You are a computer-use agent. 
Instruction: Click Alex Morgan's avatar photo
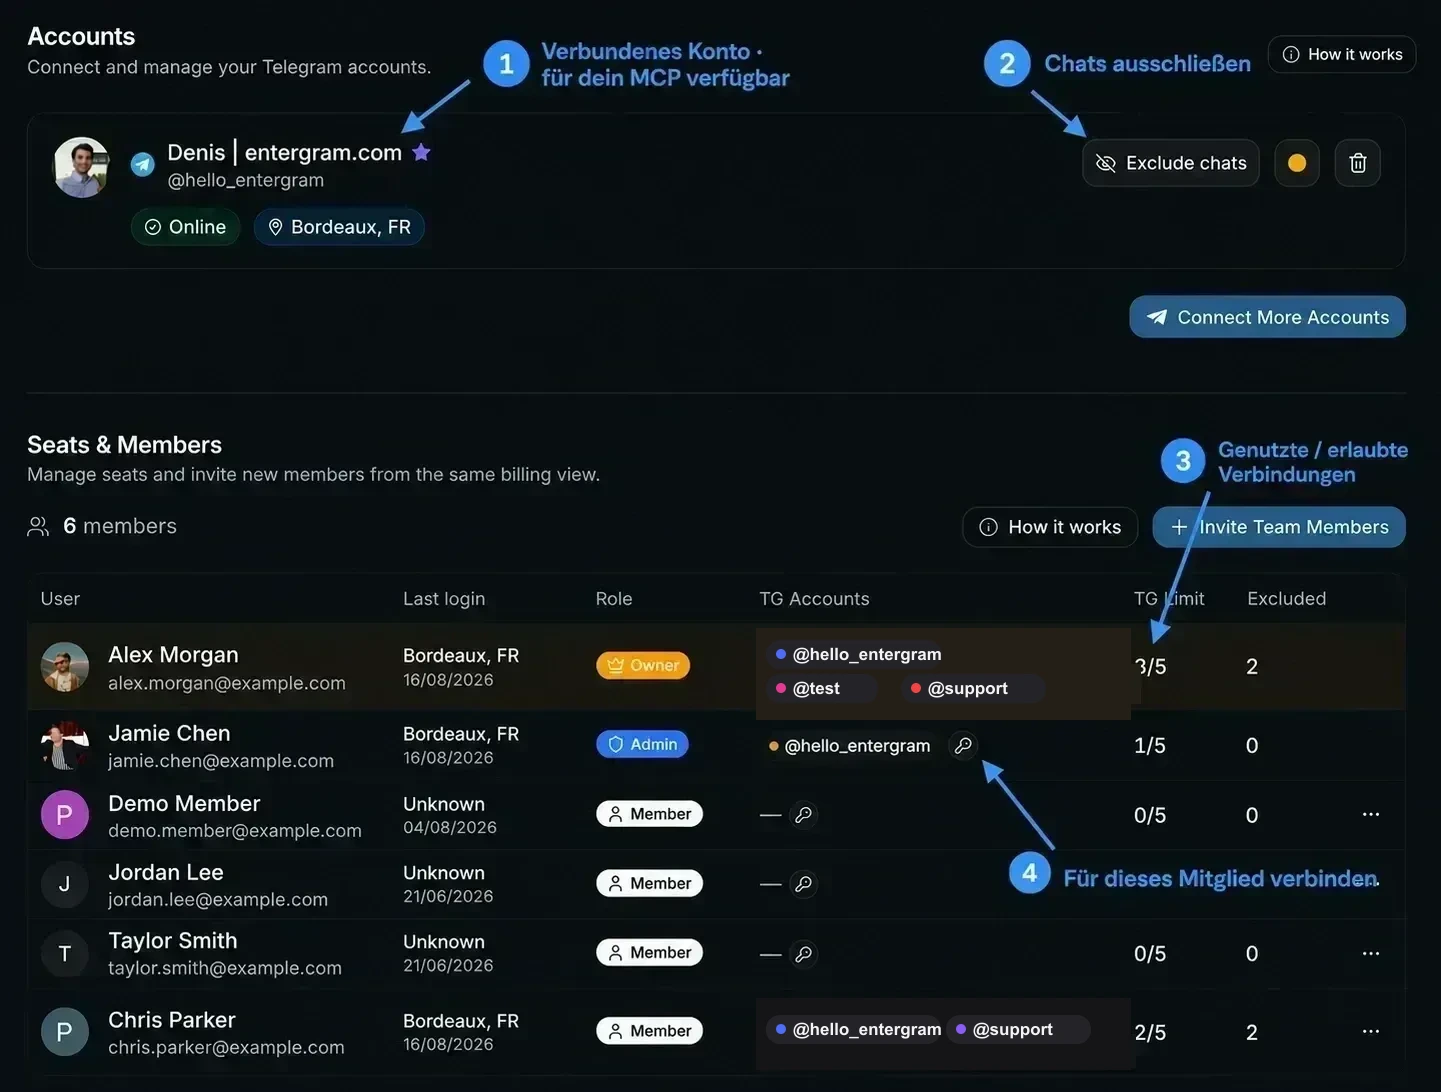point(65,667)
